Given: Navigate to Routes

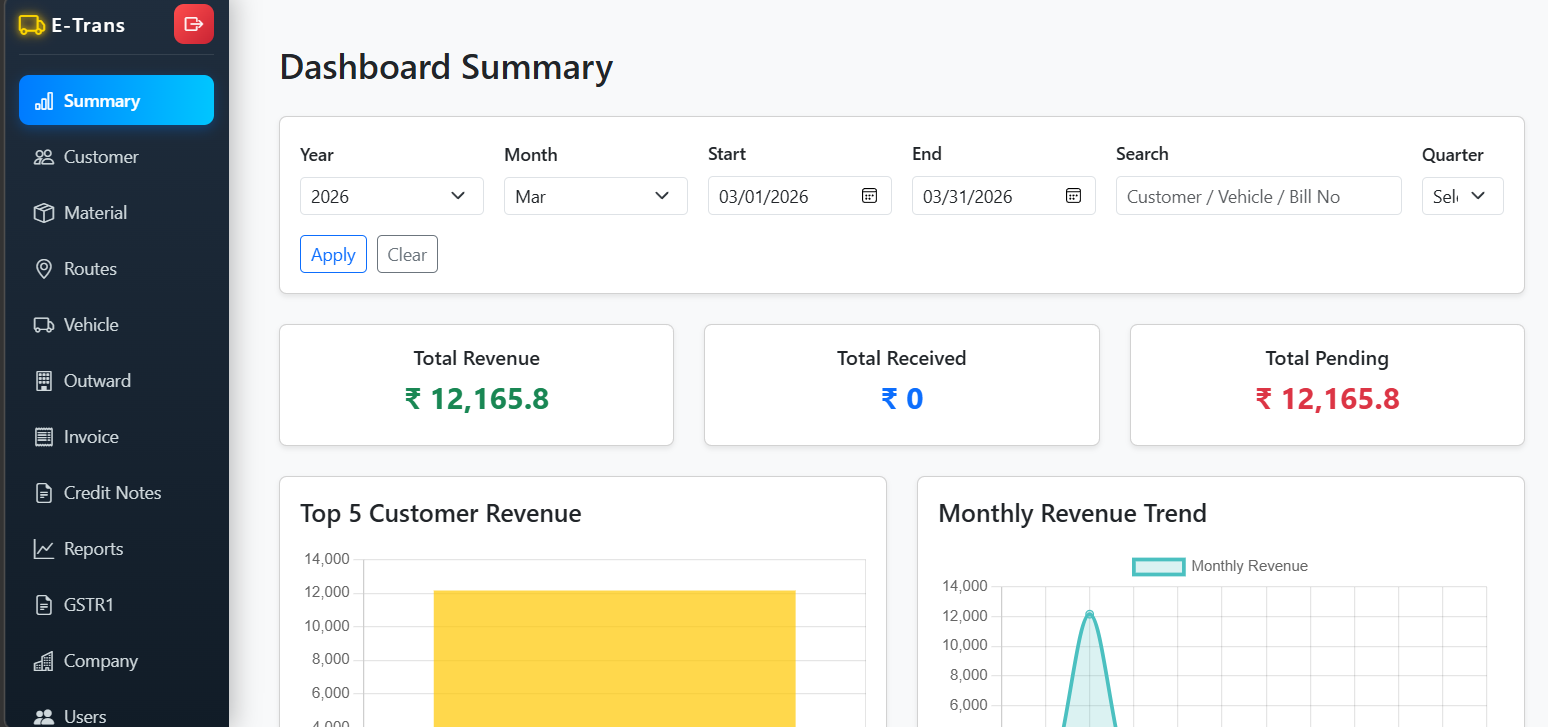Looking at the screenshot, I should [x=116, y=269].
